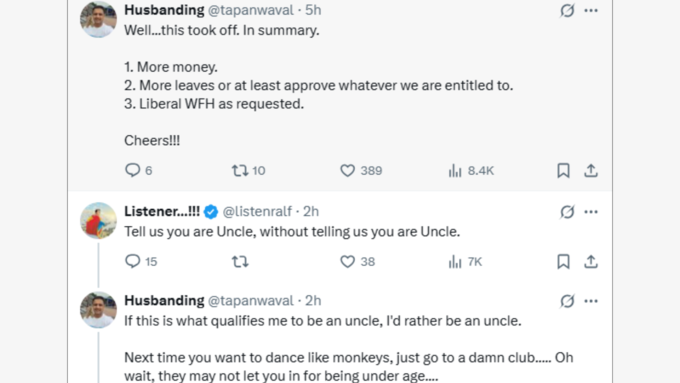Bookmark Husbanding's summary tweet

[563, 170]
